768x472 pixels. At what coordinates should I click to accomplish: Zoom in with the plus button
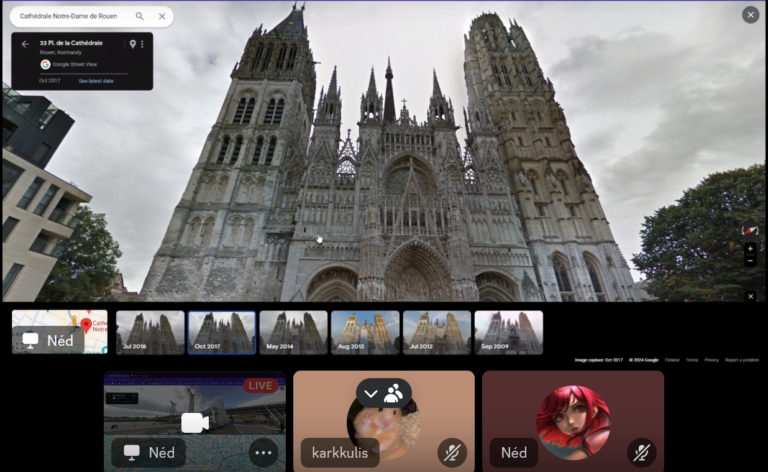(750, 248)
